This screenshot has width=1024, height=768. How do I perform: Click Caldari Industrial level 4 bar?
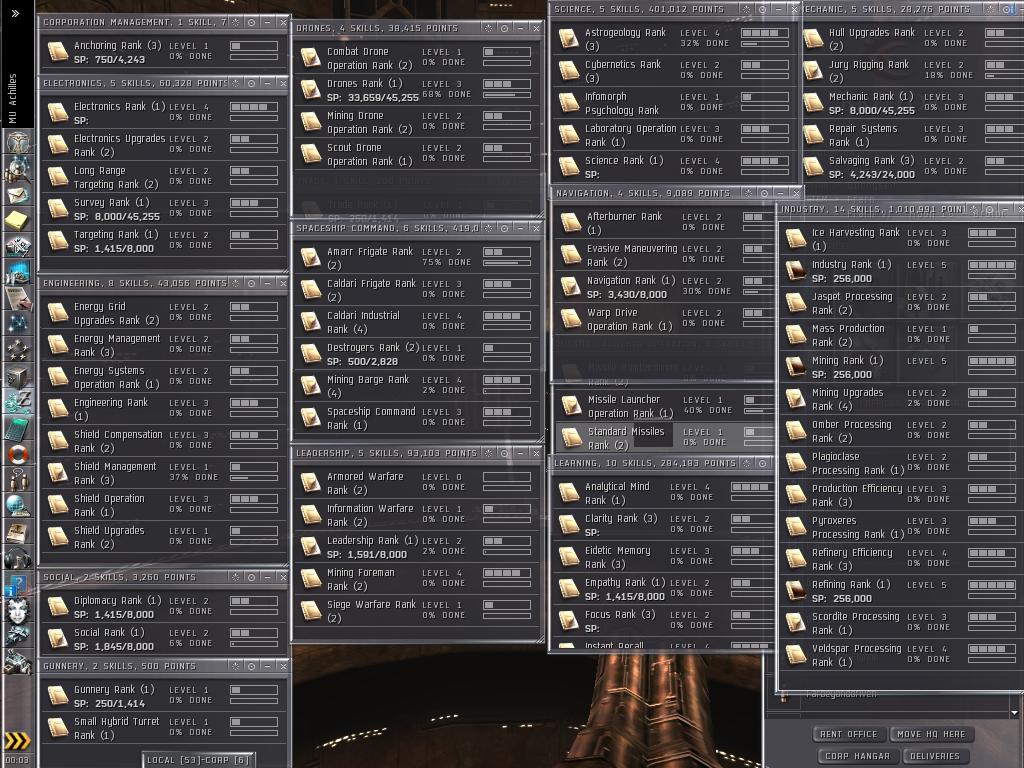click(507, 316)
